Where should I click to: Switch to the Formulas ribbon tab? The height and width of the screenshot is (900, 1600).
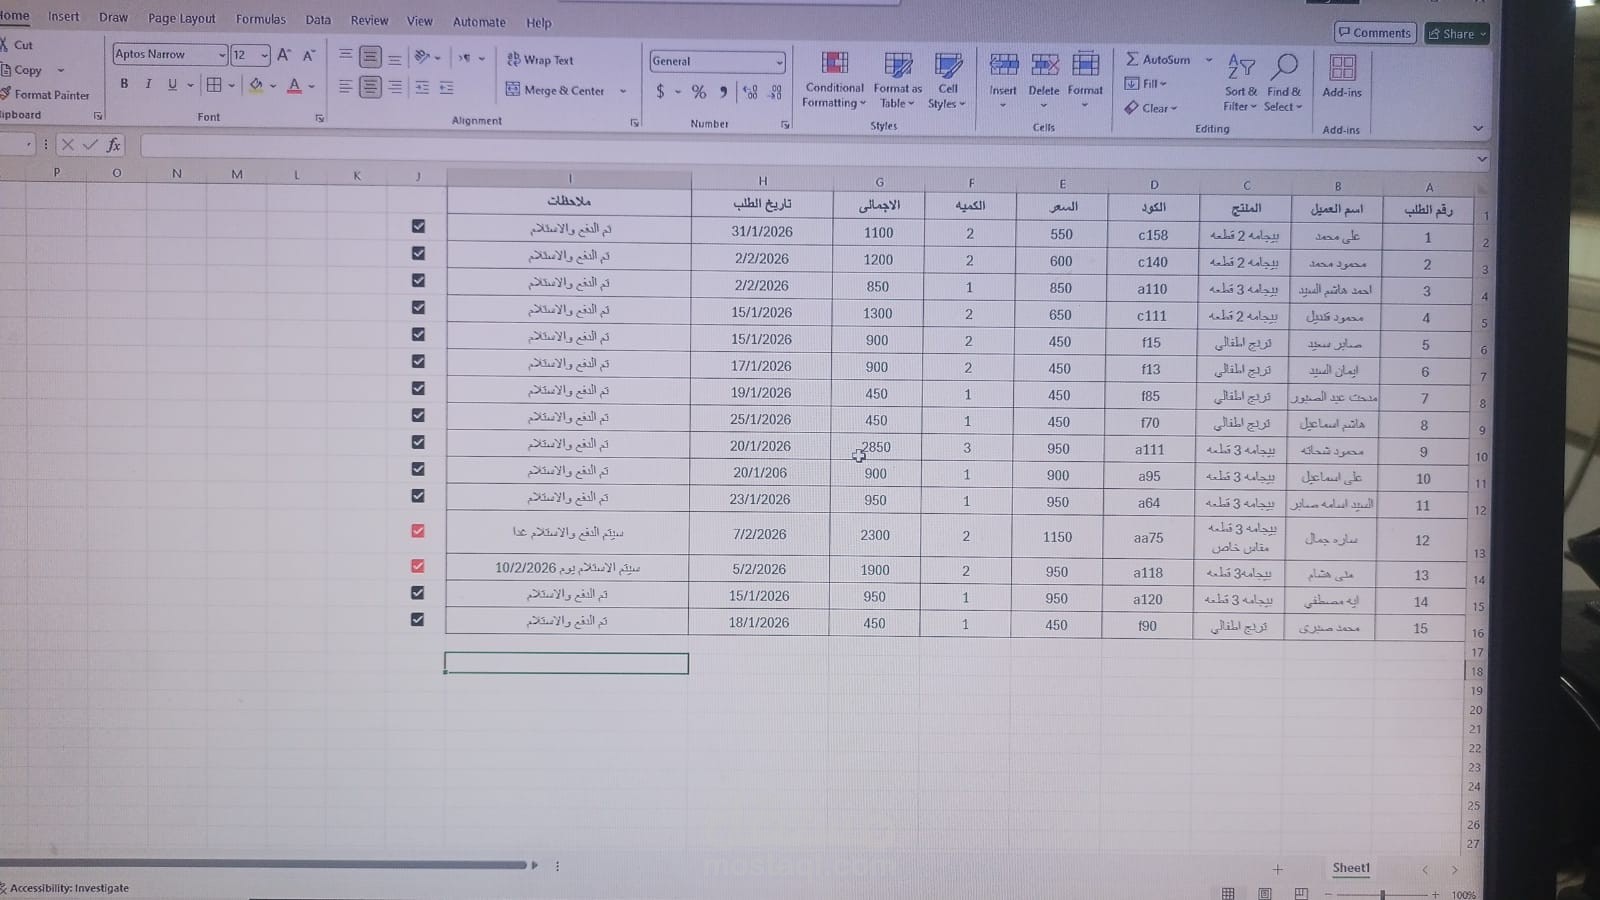point(260,19)
